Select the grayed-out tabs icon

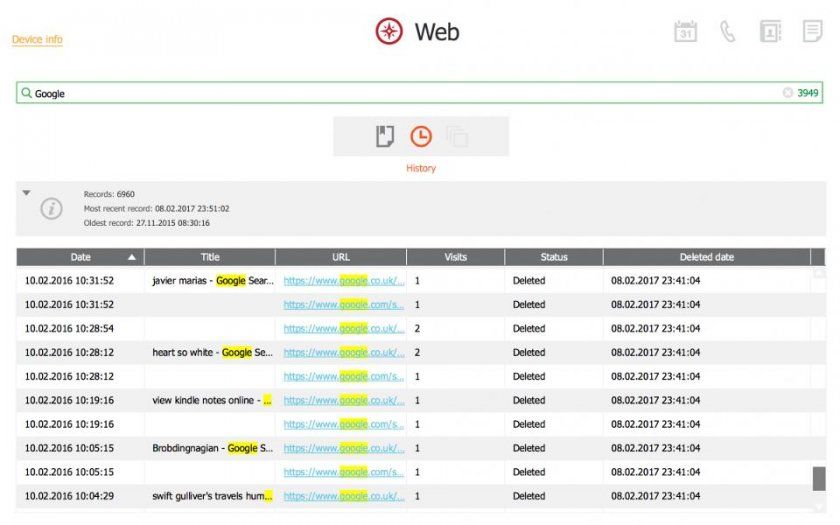pyautogui.click(x=457, y=137)
